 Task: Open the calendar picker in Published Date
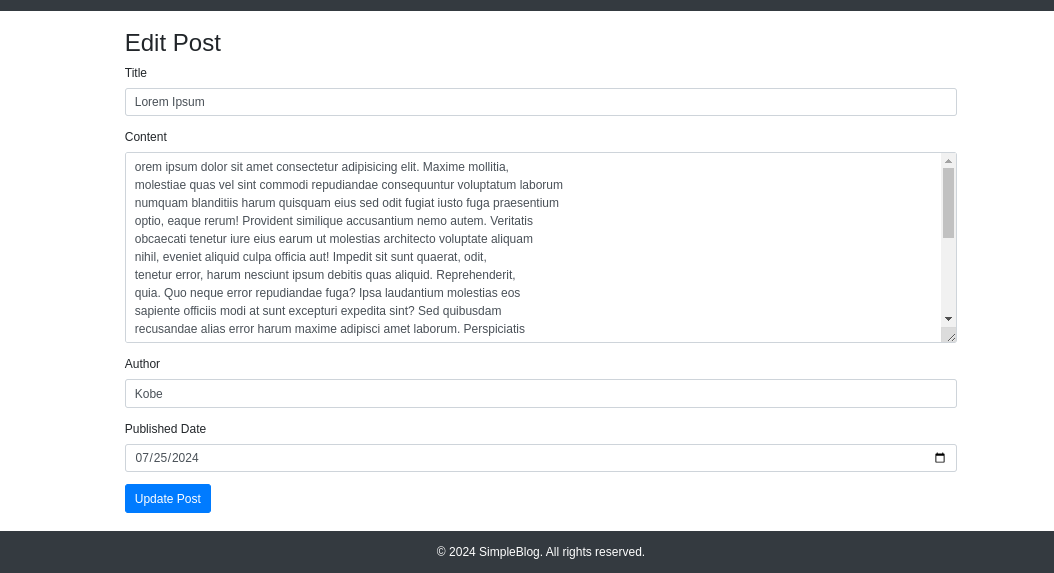[940, 458]
